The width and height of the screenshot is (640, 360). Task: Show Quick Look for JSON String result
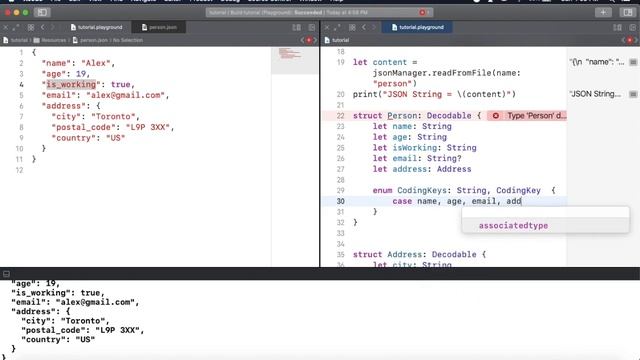[633, 94]
